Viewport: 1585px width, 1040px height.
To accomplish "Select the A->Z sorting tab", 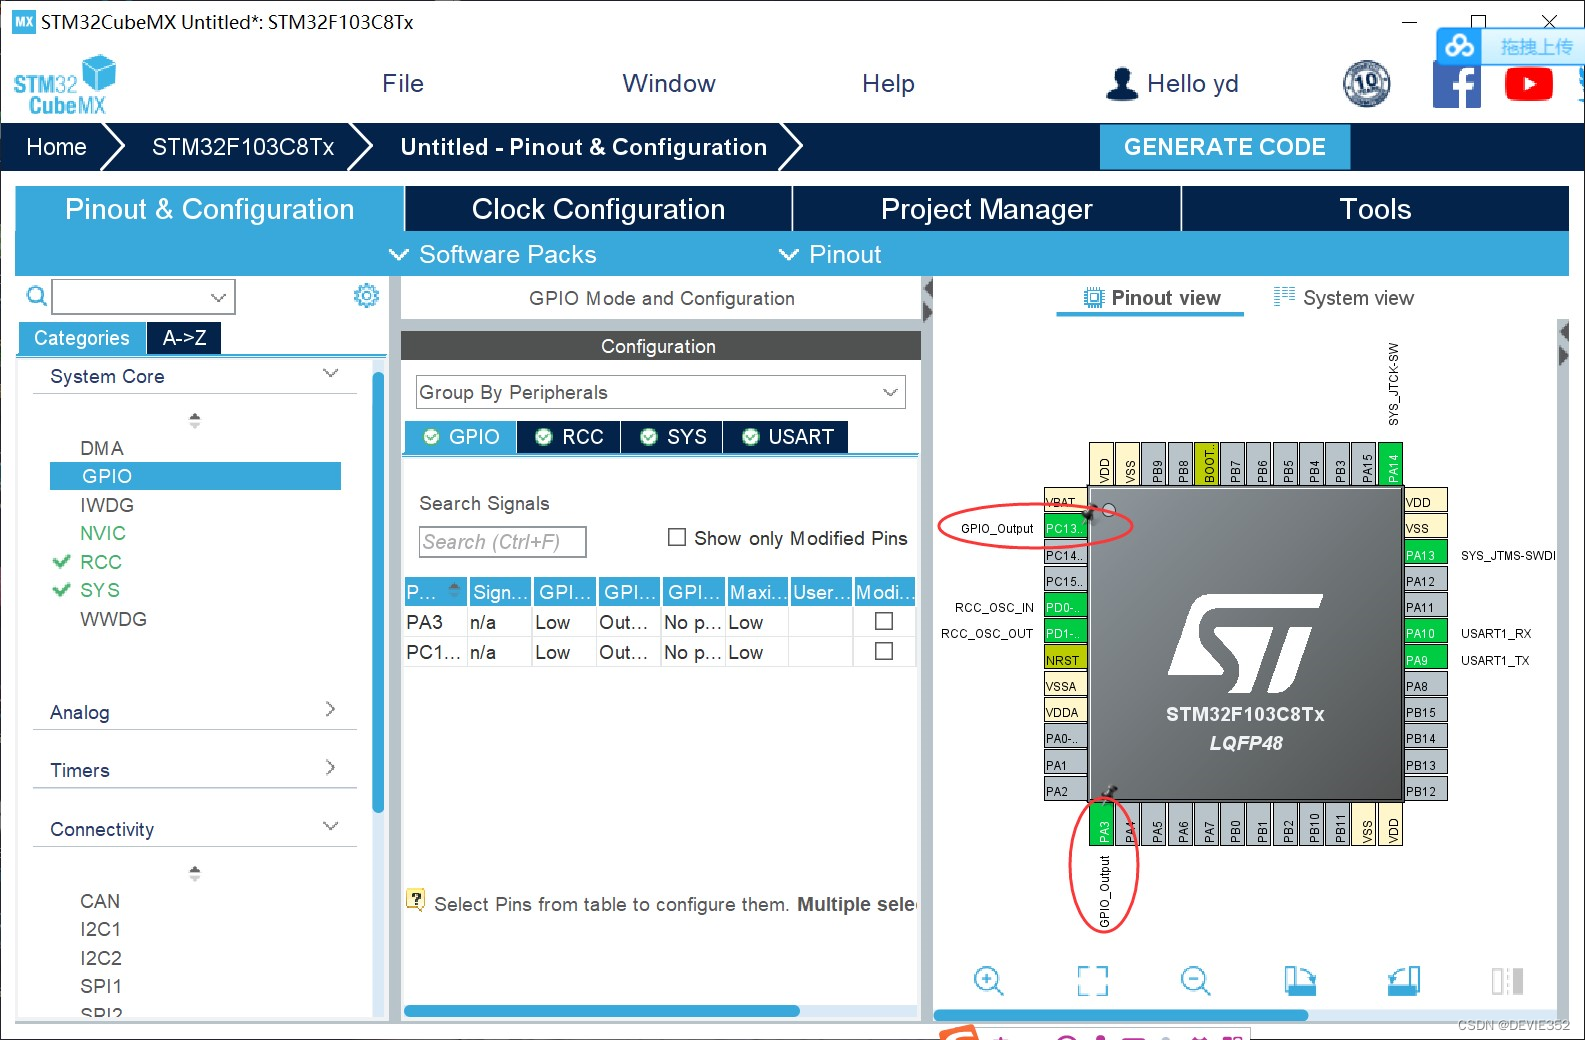I will (x=184, y=338).
